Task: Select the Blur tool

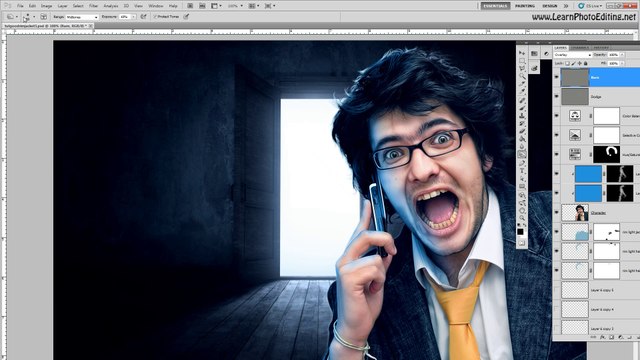Action: click(x=522, y=147)
